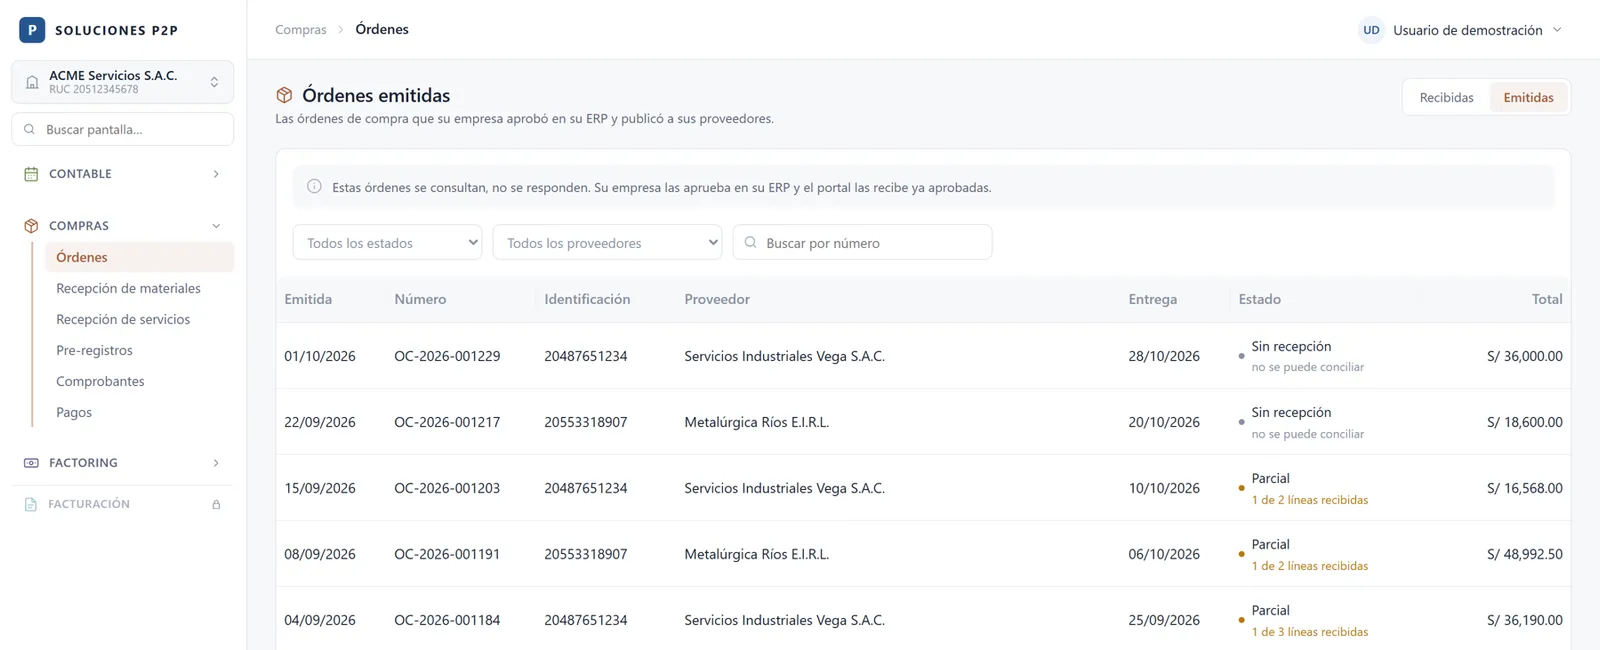The image size is (1600, 650).
Task: Focus the Buscar por número field
Action: pyautogui.click(x=862, y=242)
